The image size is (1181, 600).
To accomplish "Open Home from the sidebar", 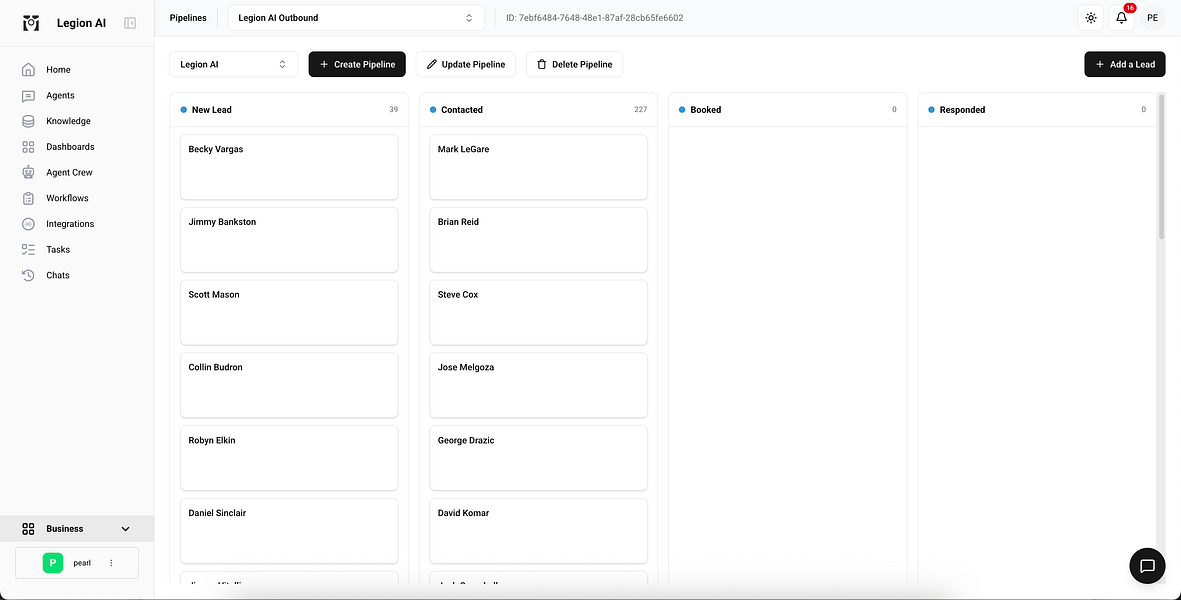I will (x=58, y=69).
